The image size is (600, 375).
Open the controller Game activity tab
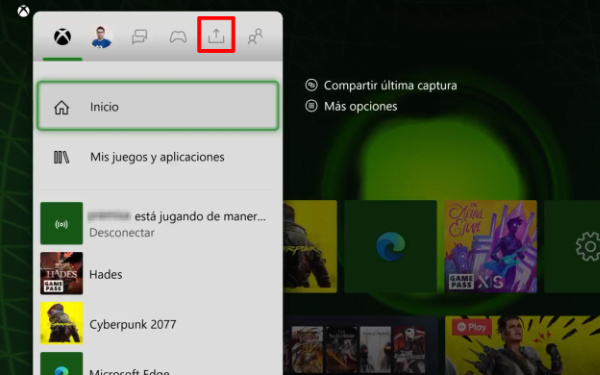pos(178,37)
